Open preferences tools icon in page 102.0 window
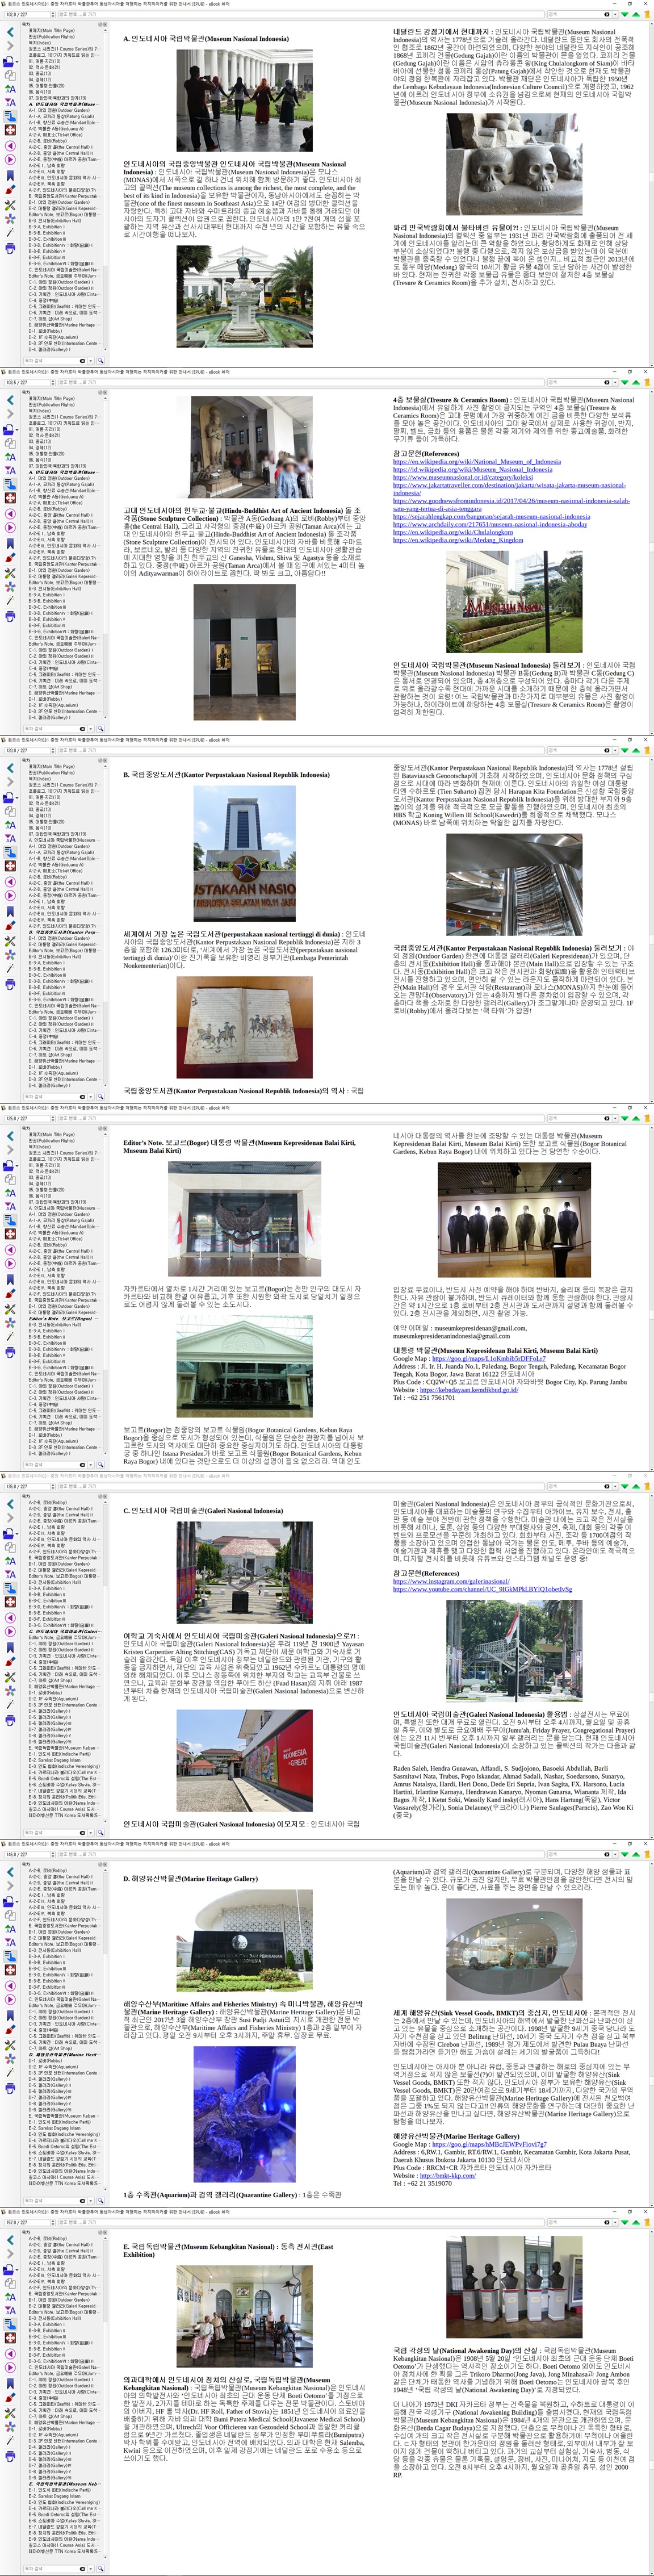Image resolution: width=654 pixels, height=2576 pixels. [x=10, y=205]
